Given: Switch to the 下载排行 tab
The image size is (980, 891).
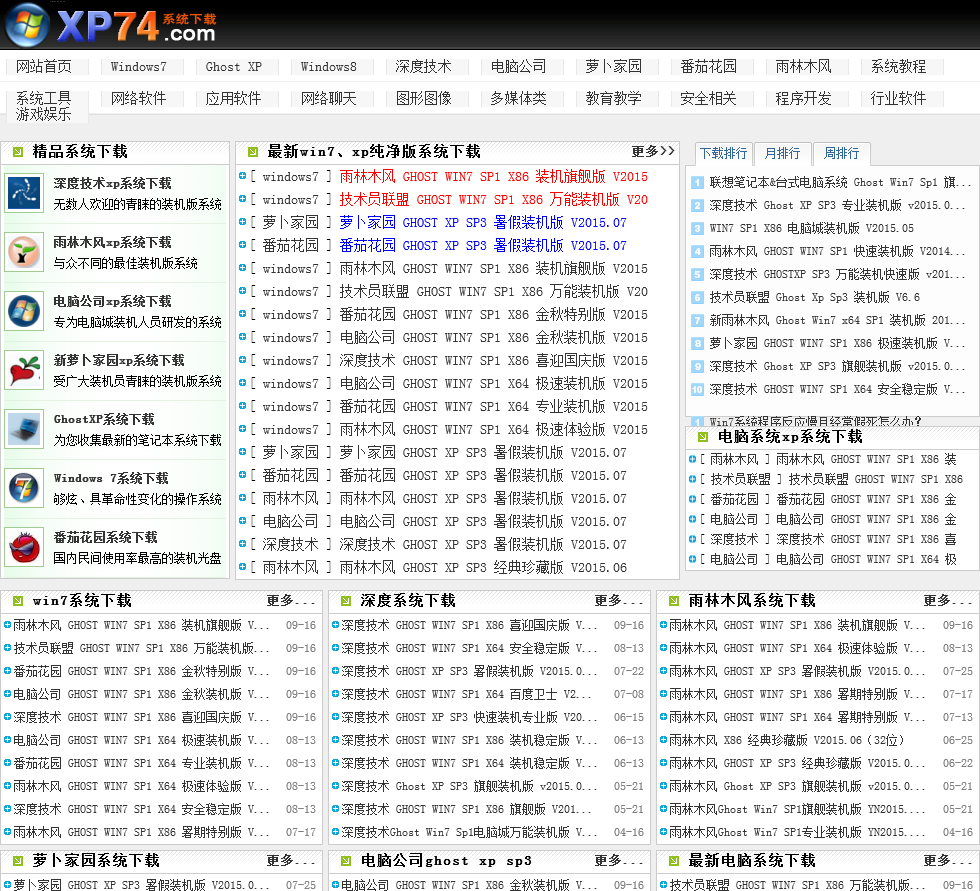Looking at the screenshot, I should pyautogui.click(x=723, y=154).
